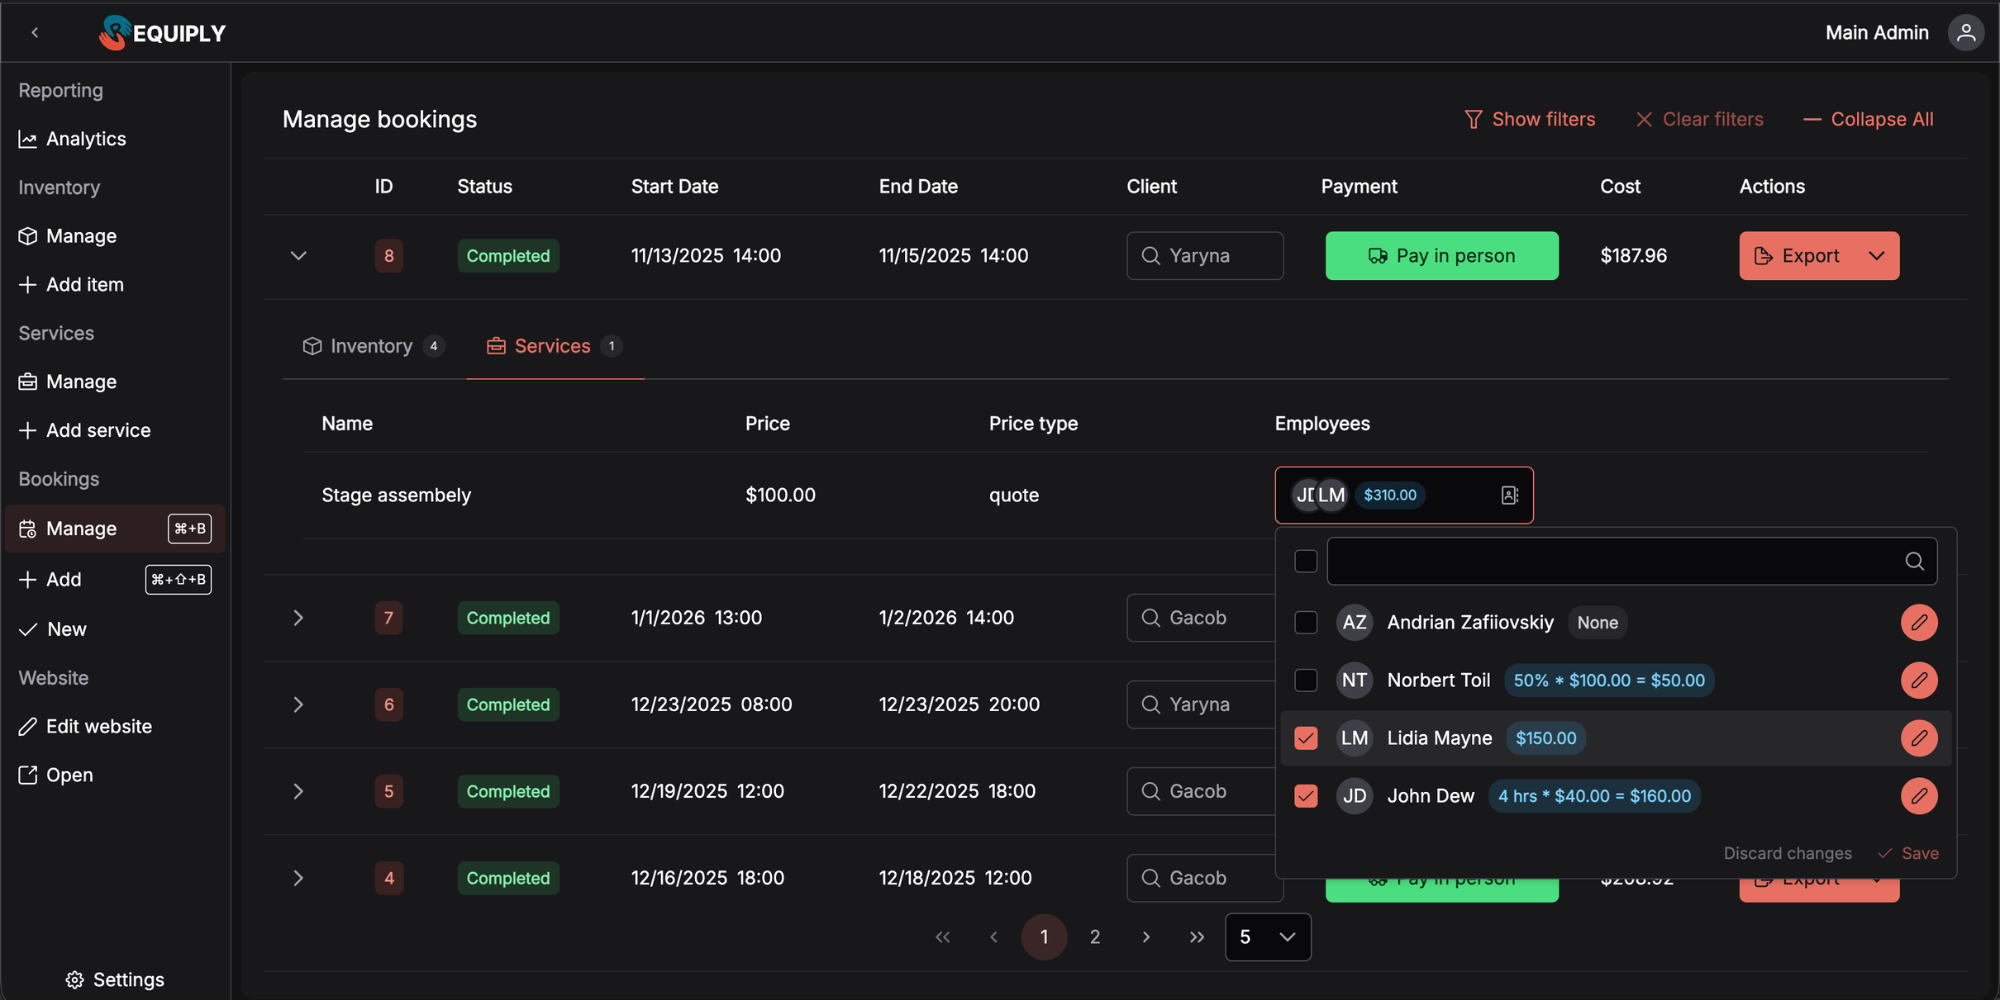
Task: Save the employee selection changes
Action: (1908, 853)
